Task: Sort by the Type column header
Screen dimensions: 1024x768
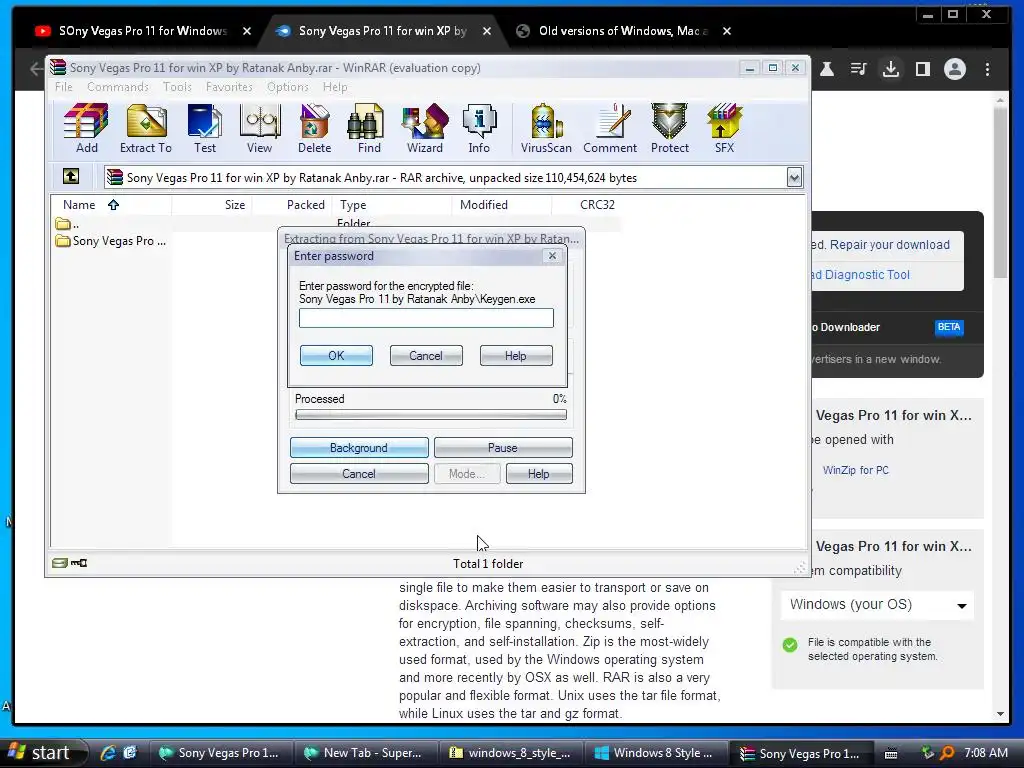Action: click(391, 204)
